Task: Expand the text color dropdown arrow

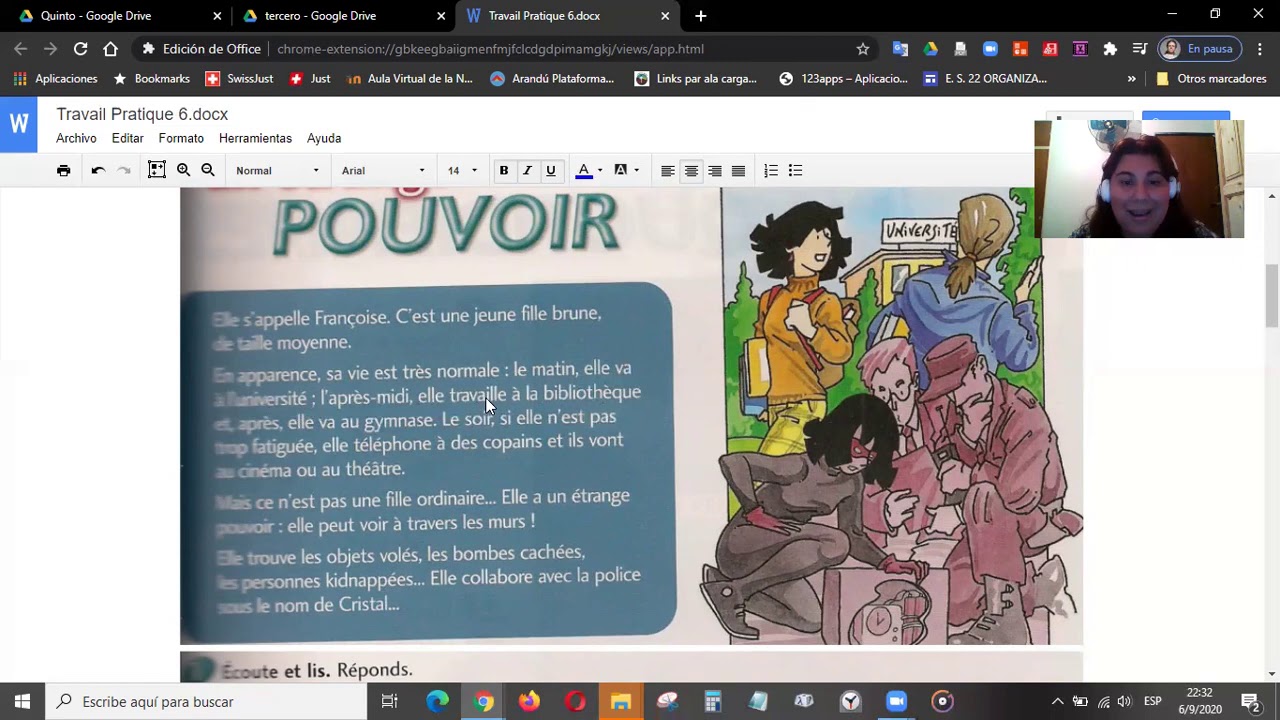Action: (599, 171)
